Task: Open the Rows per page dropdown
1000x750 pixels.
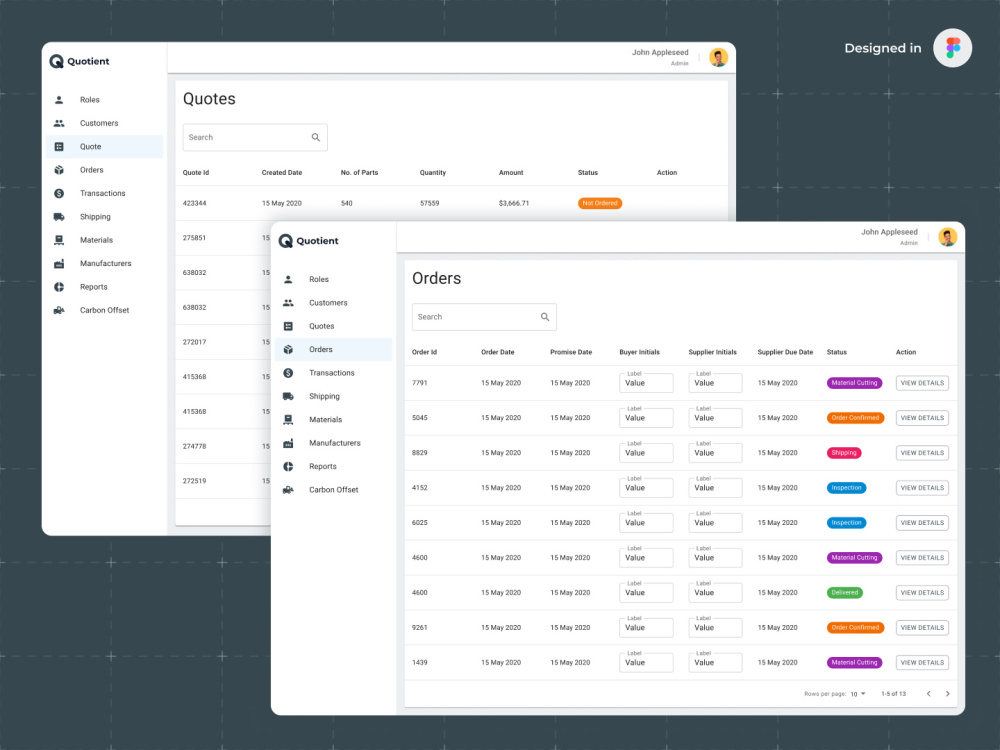Action: (x=858, y=694)
